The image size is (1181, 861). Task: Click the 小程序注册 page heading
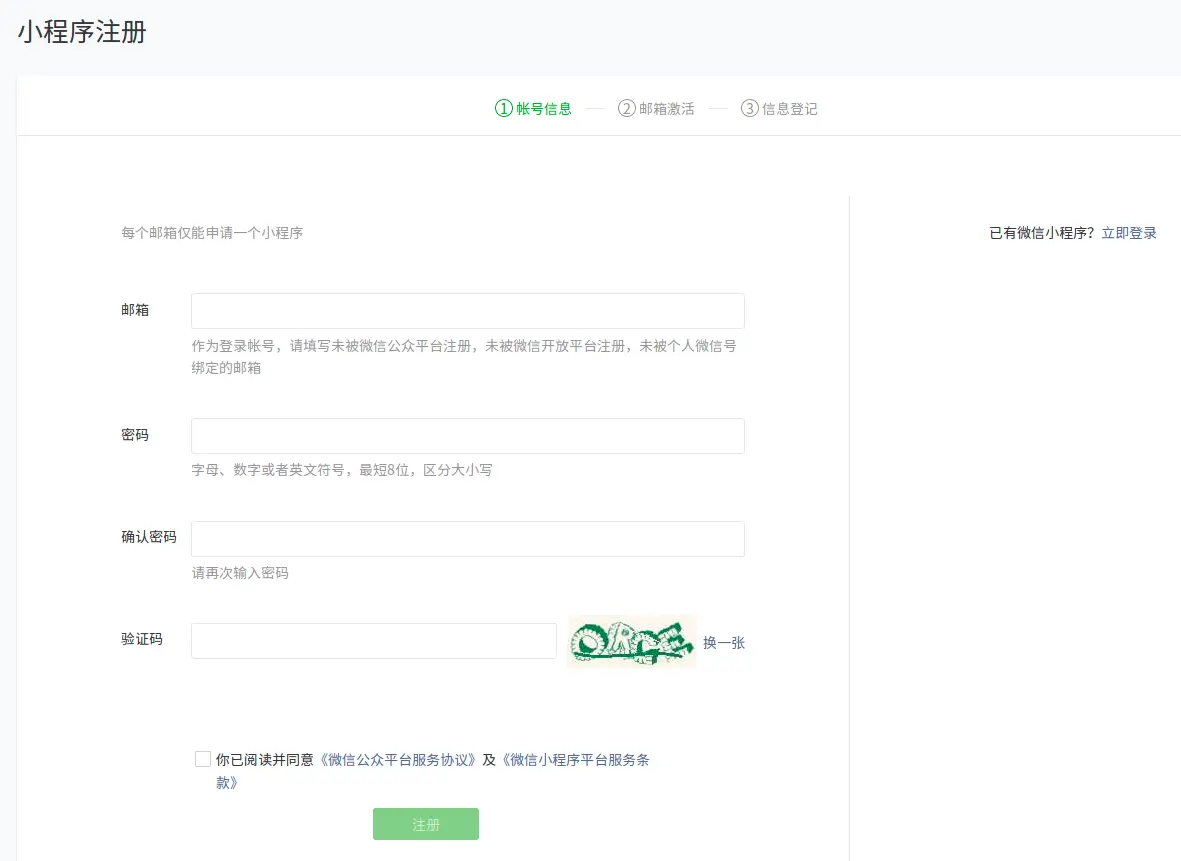point(82,32)
